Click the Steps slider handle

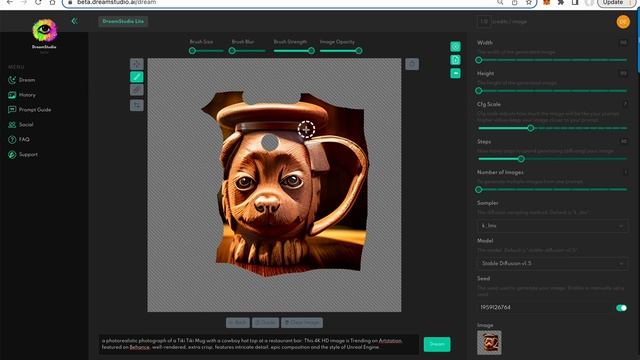click(x=521, y=159)
